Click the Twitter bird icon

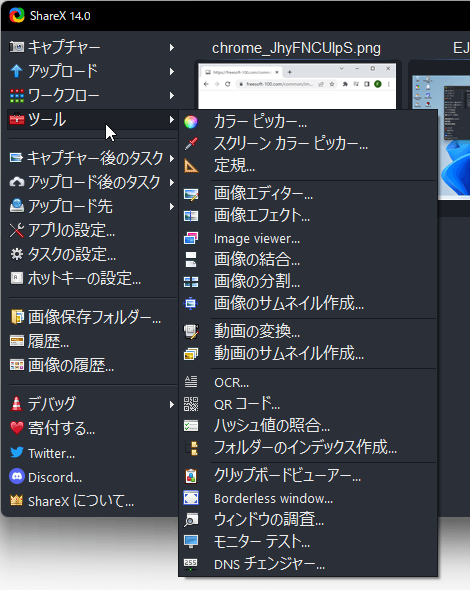click(17, 452)
